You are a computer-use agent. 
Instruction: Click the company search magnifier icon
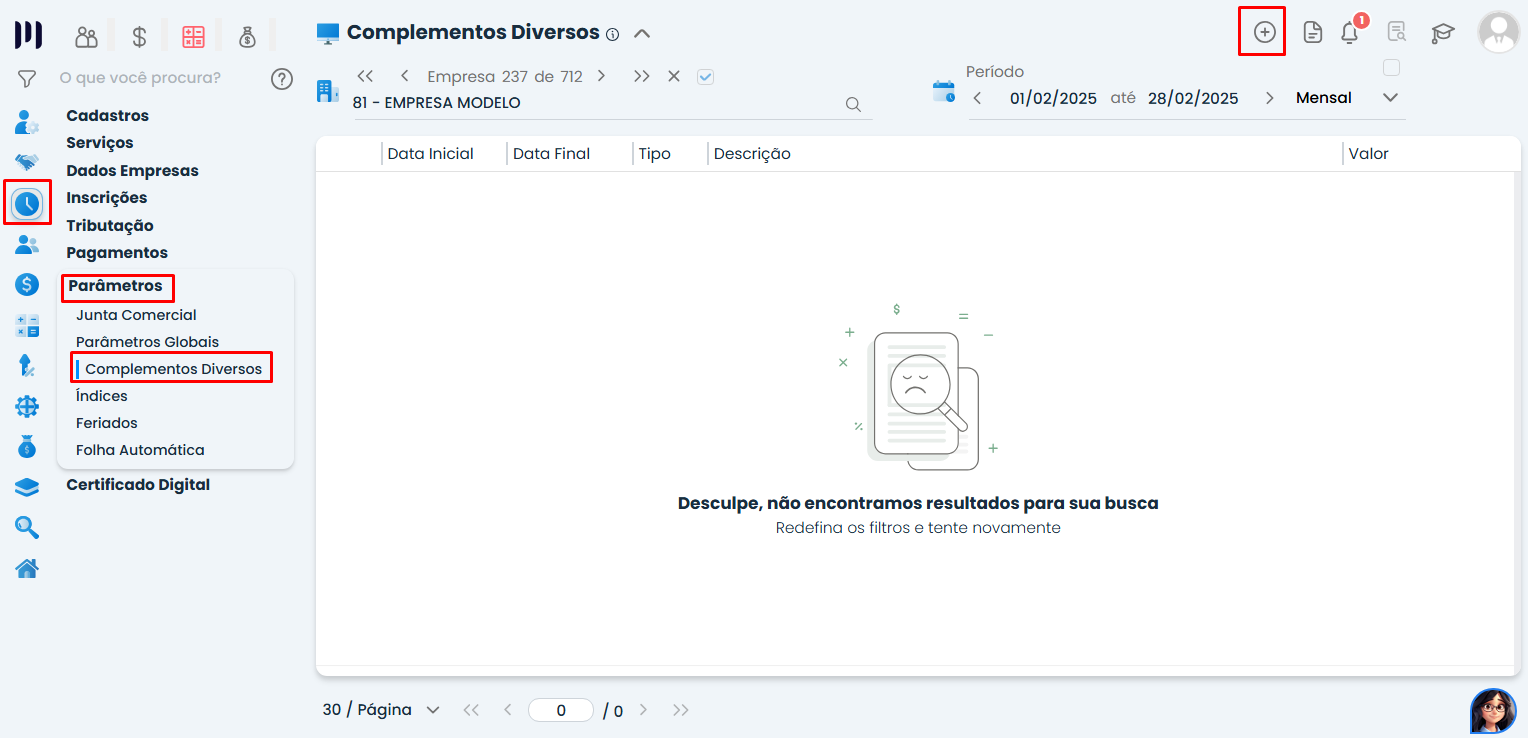coord(853,104)
